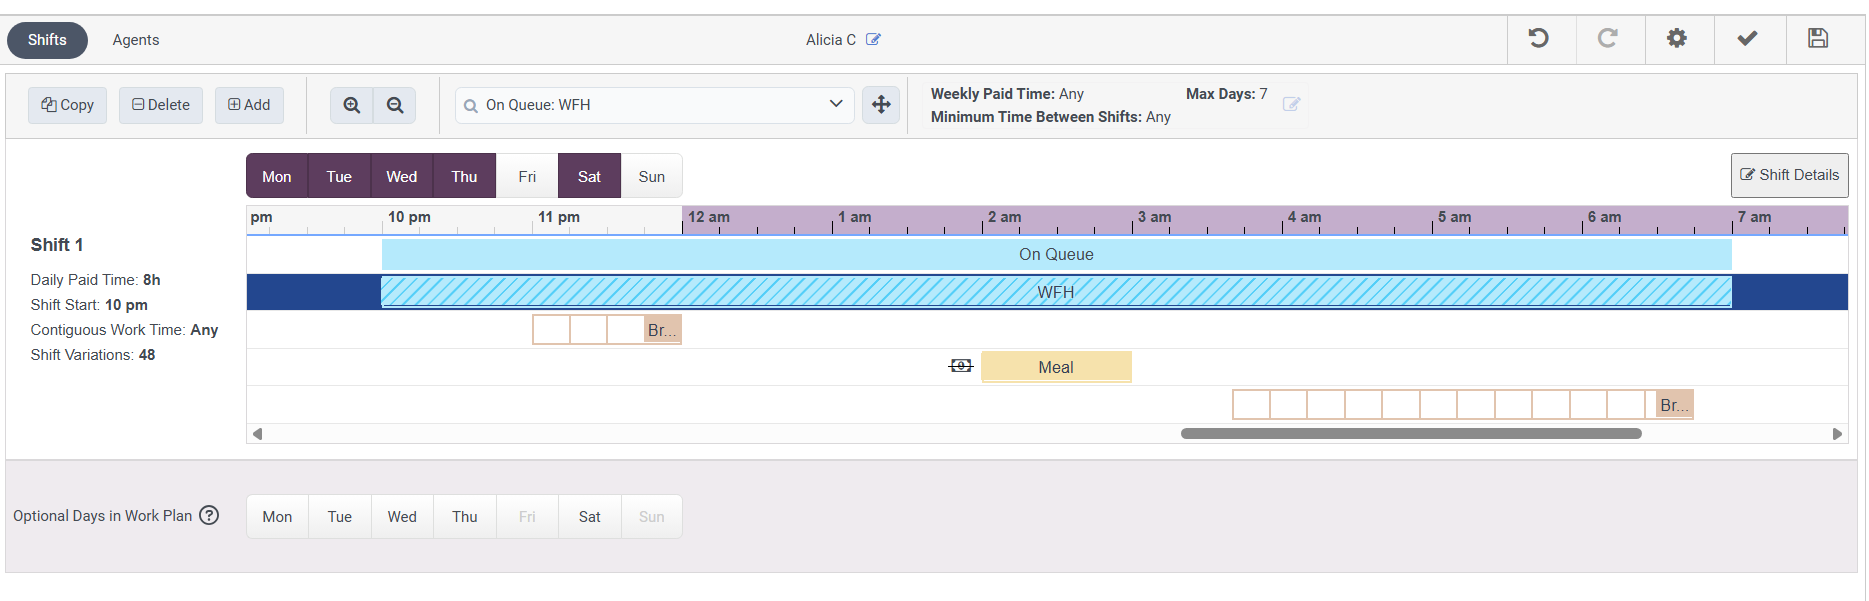The width and height of the screenshot is (1869, 601).
Task: Toggle Sunday in the shift days
Action: tap(651, 177)
